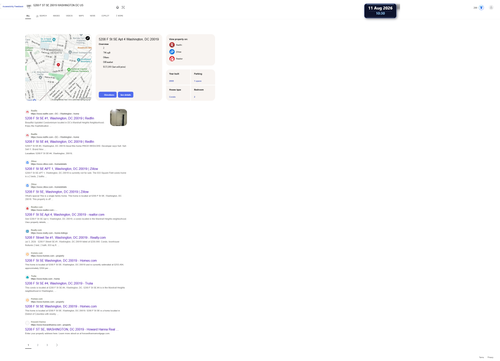Click the Bedrooms value link
500x361 pixels.
click(x=195, y=97)
